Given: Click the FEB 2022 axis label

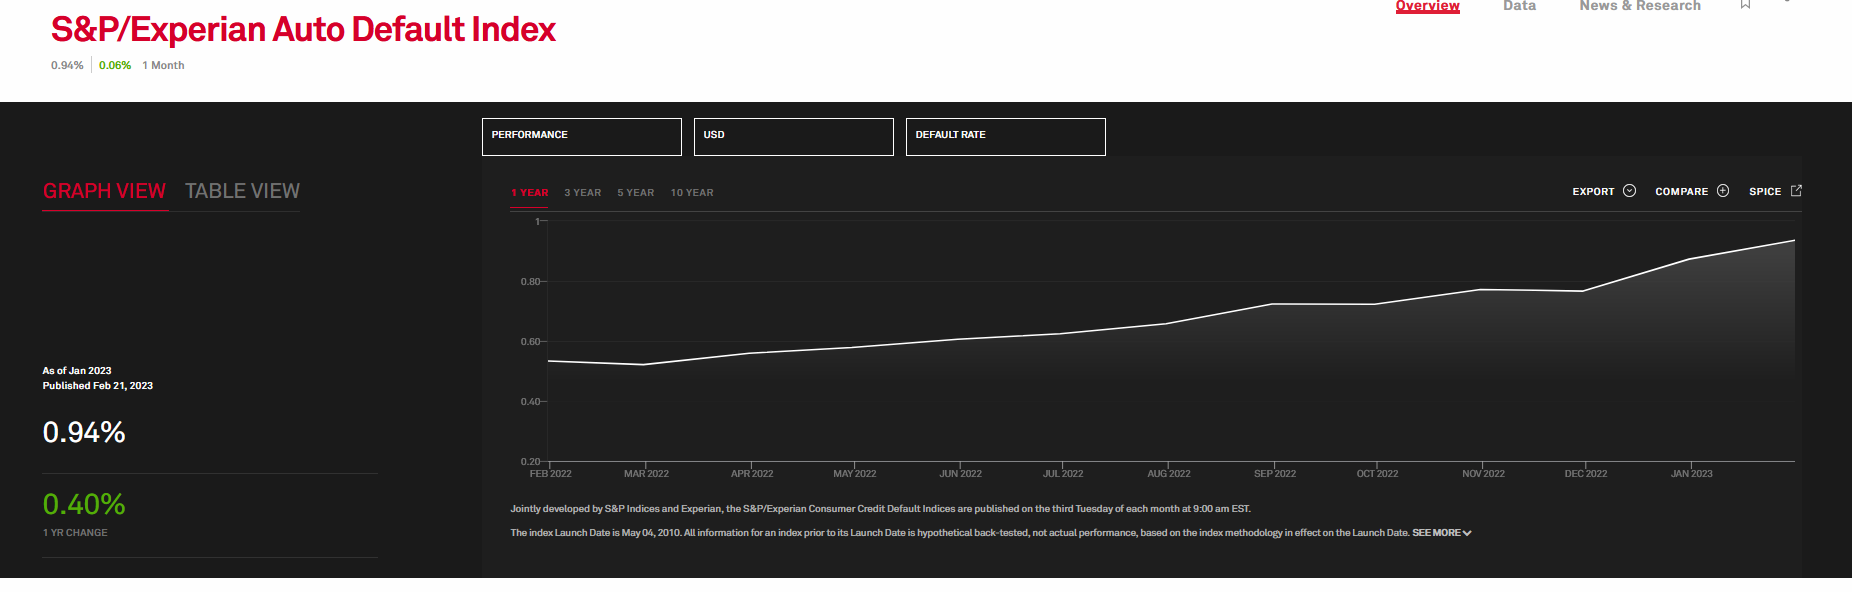Looking at the screenshot, I should point(551,474).
